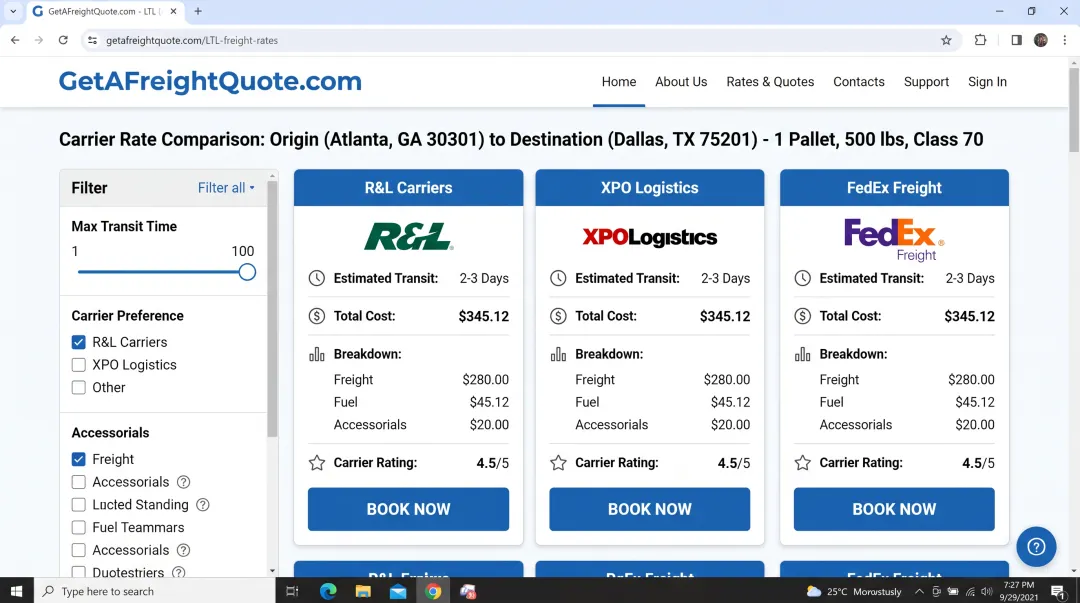Go to the Home nav item

pos(619,82)
